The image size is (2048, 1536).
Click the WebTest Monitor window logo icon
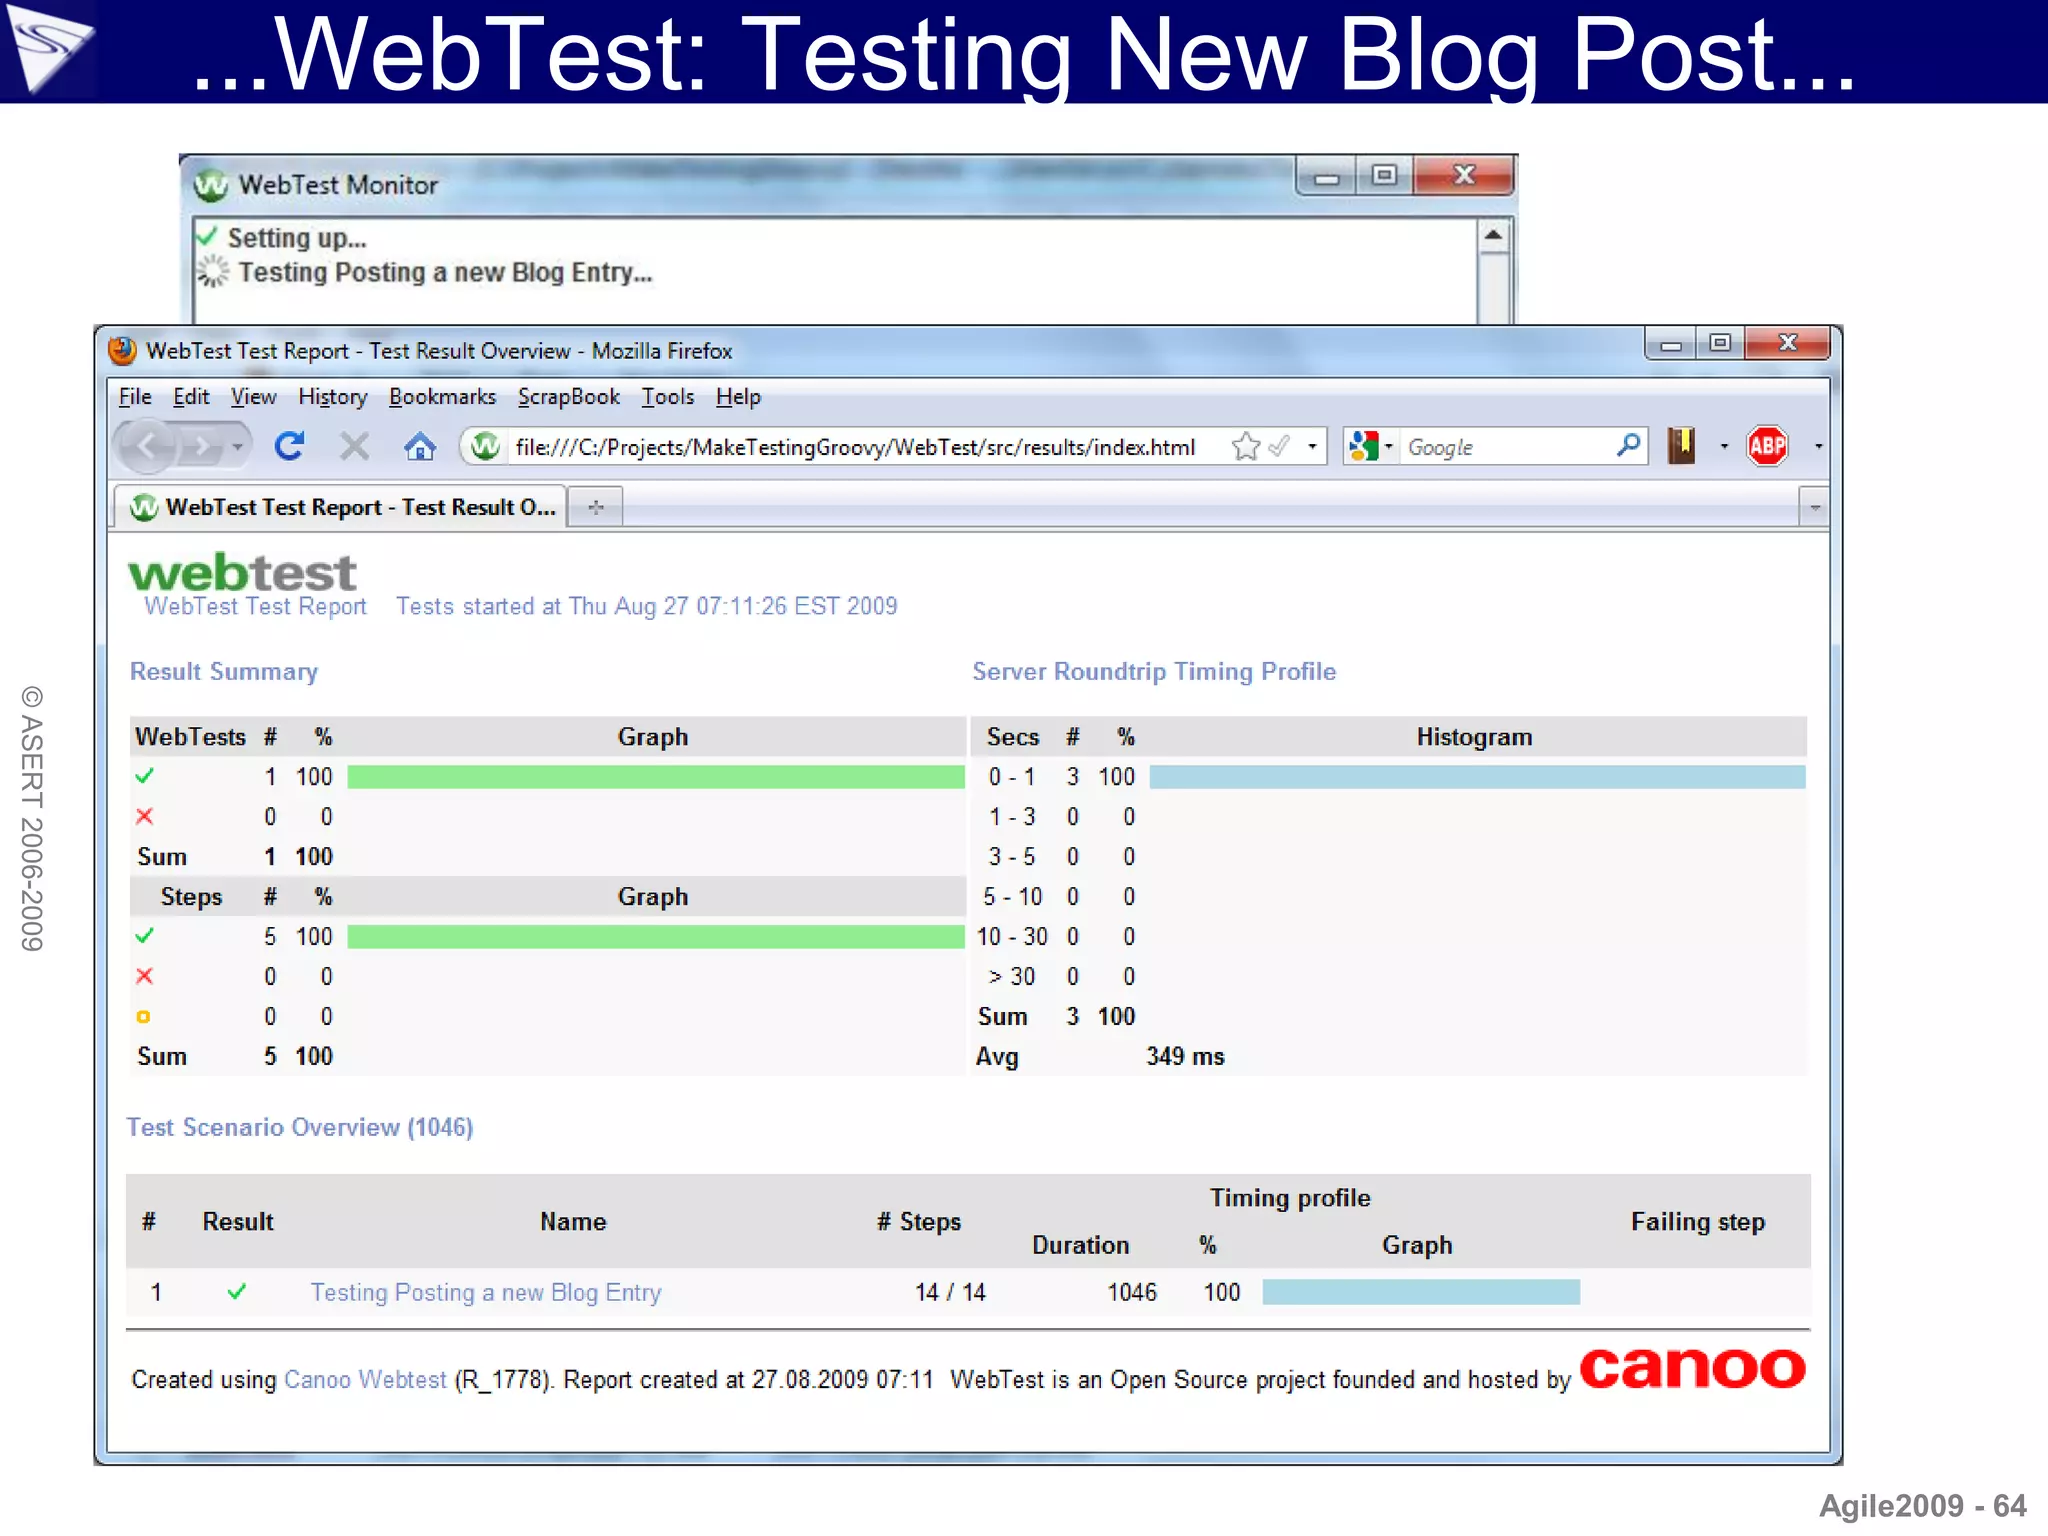[x=211, y=185]
